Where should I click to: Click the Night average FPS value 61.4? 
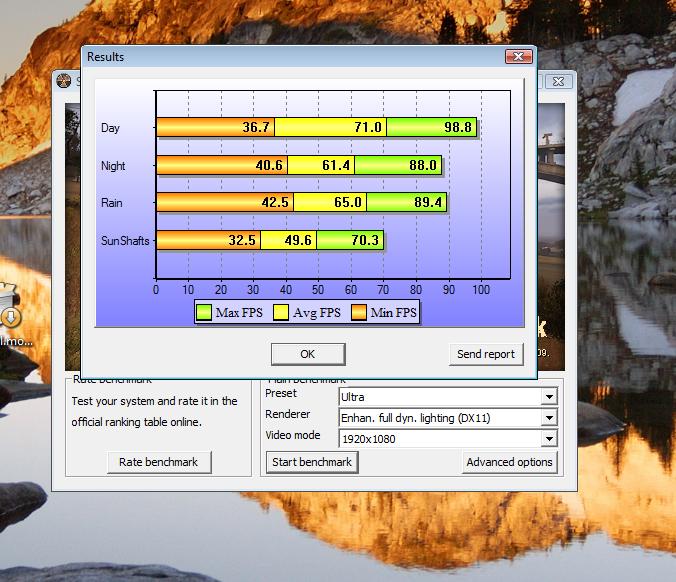click(336, 165)
